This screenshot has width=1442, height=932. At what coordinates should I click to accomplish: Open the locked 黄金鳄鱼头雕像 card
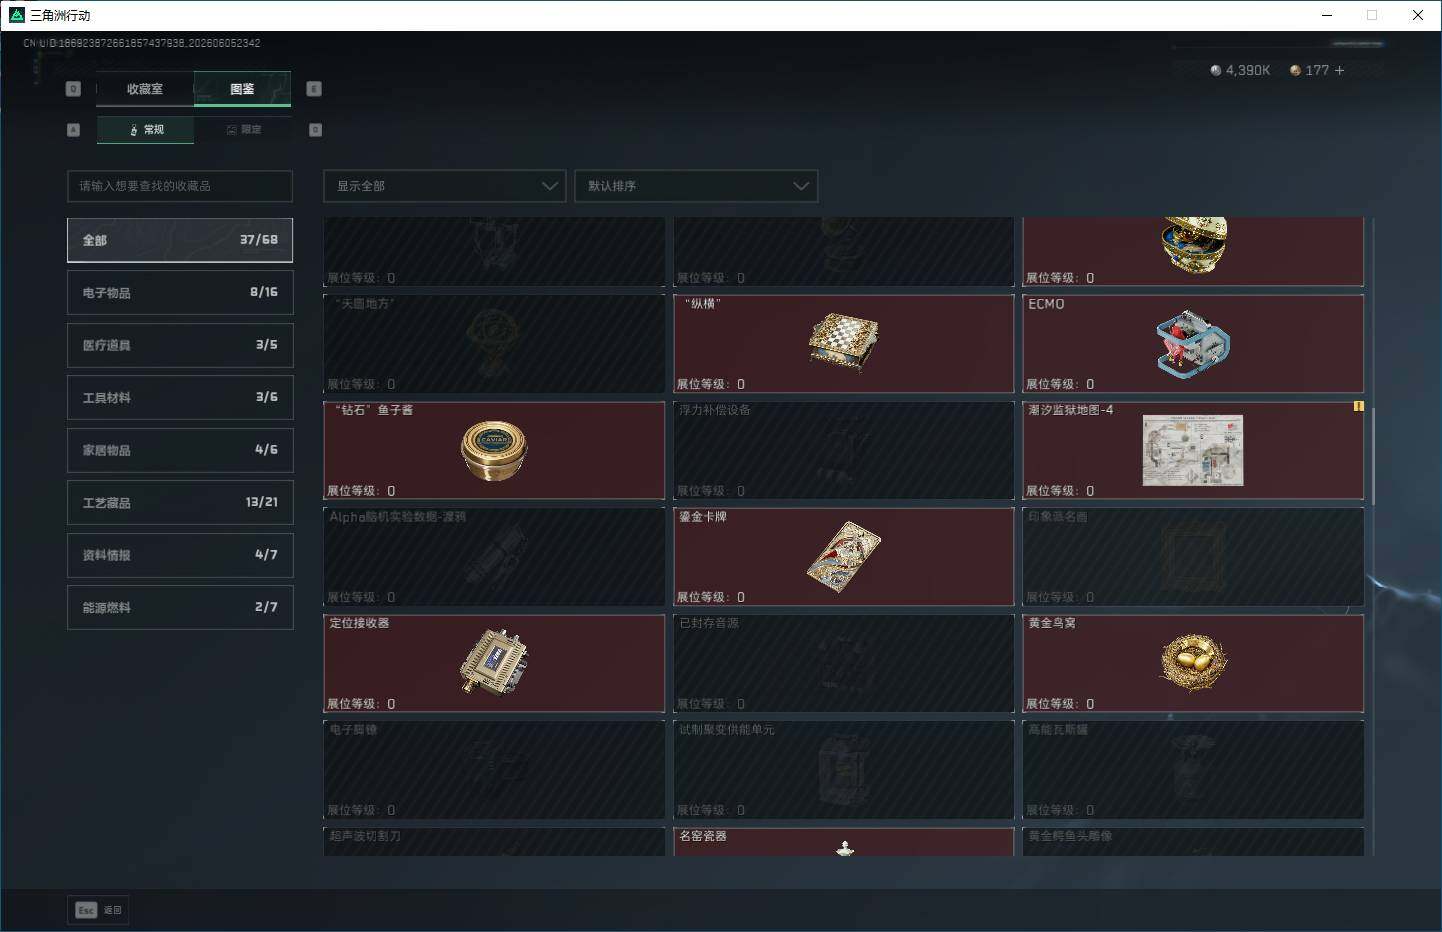click(x=1193, y=841)
